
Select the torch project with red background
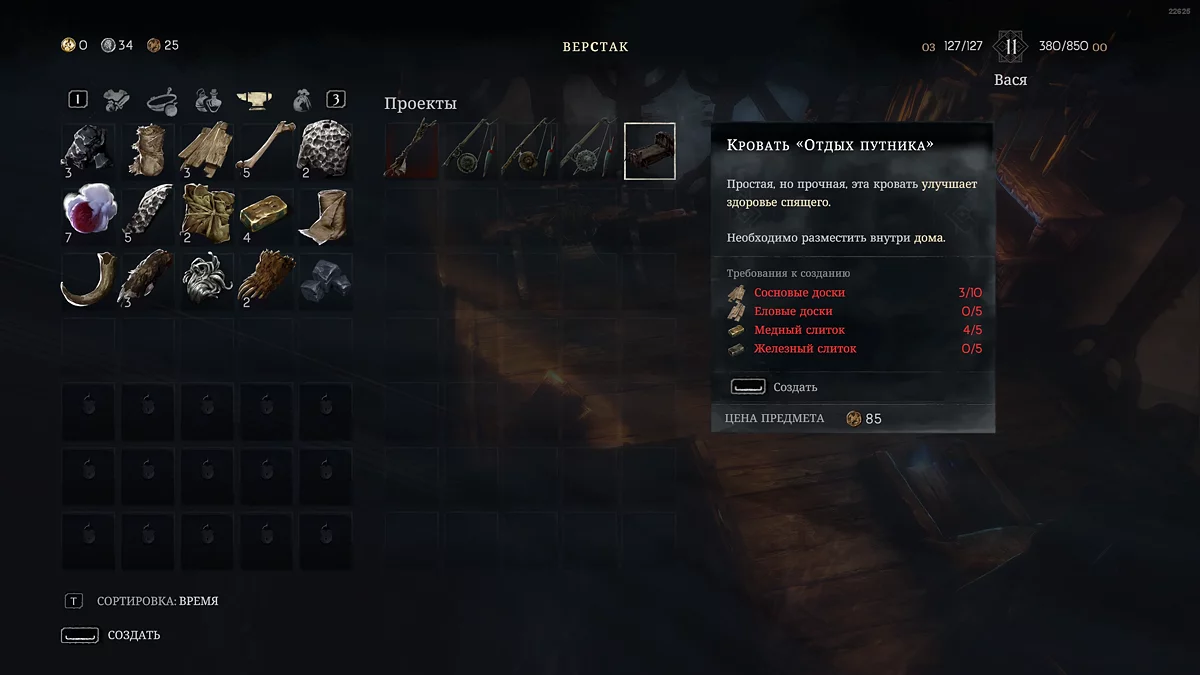pyautogui.click(x=411, y=151)
